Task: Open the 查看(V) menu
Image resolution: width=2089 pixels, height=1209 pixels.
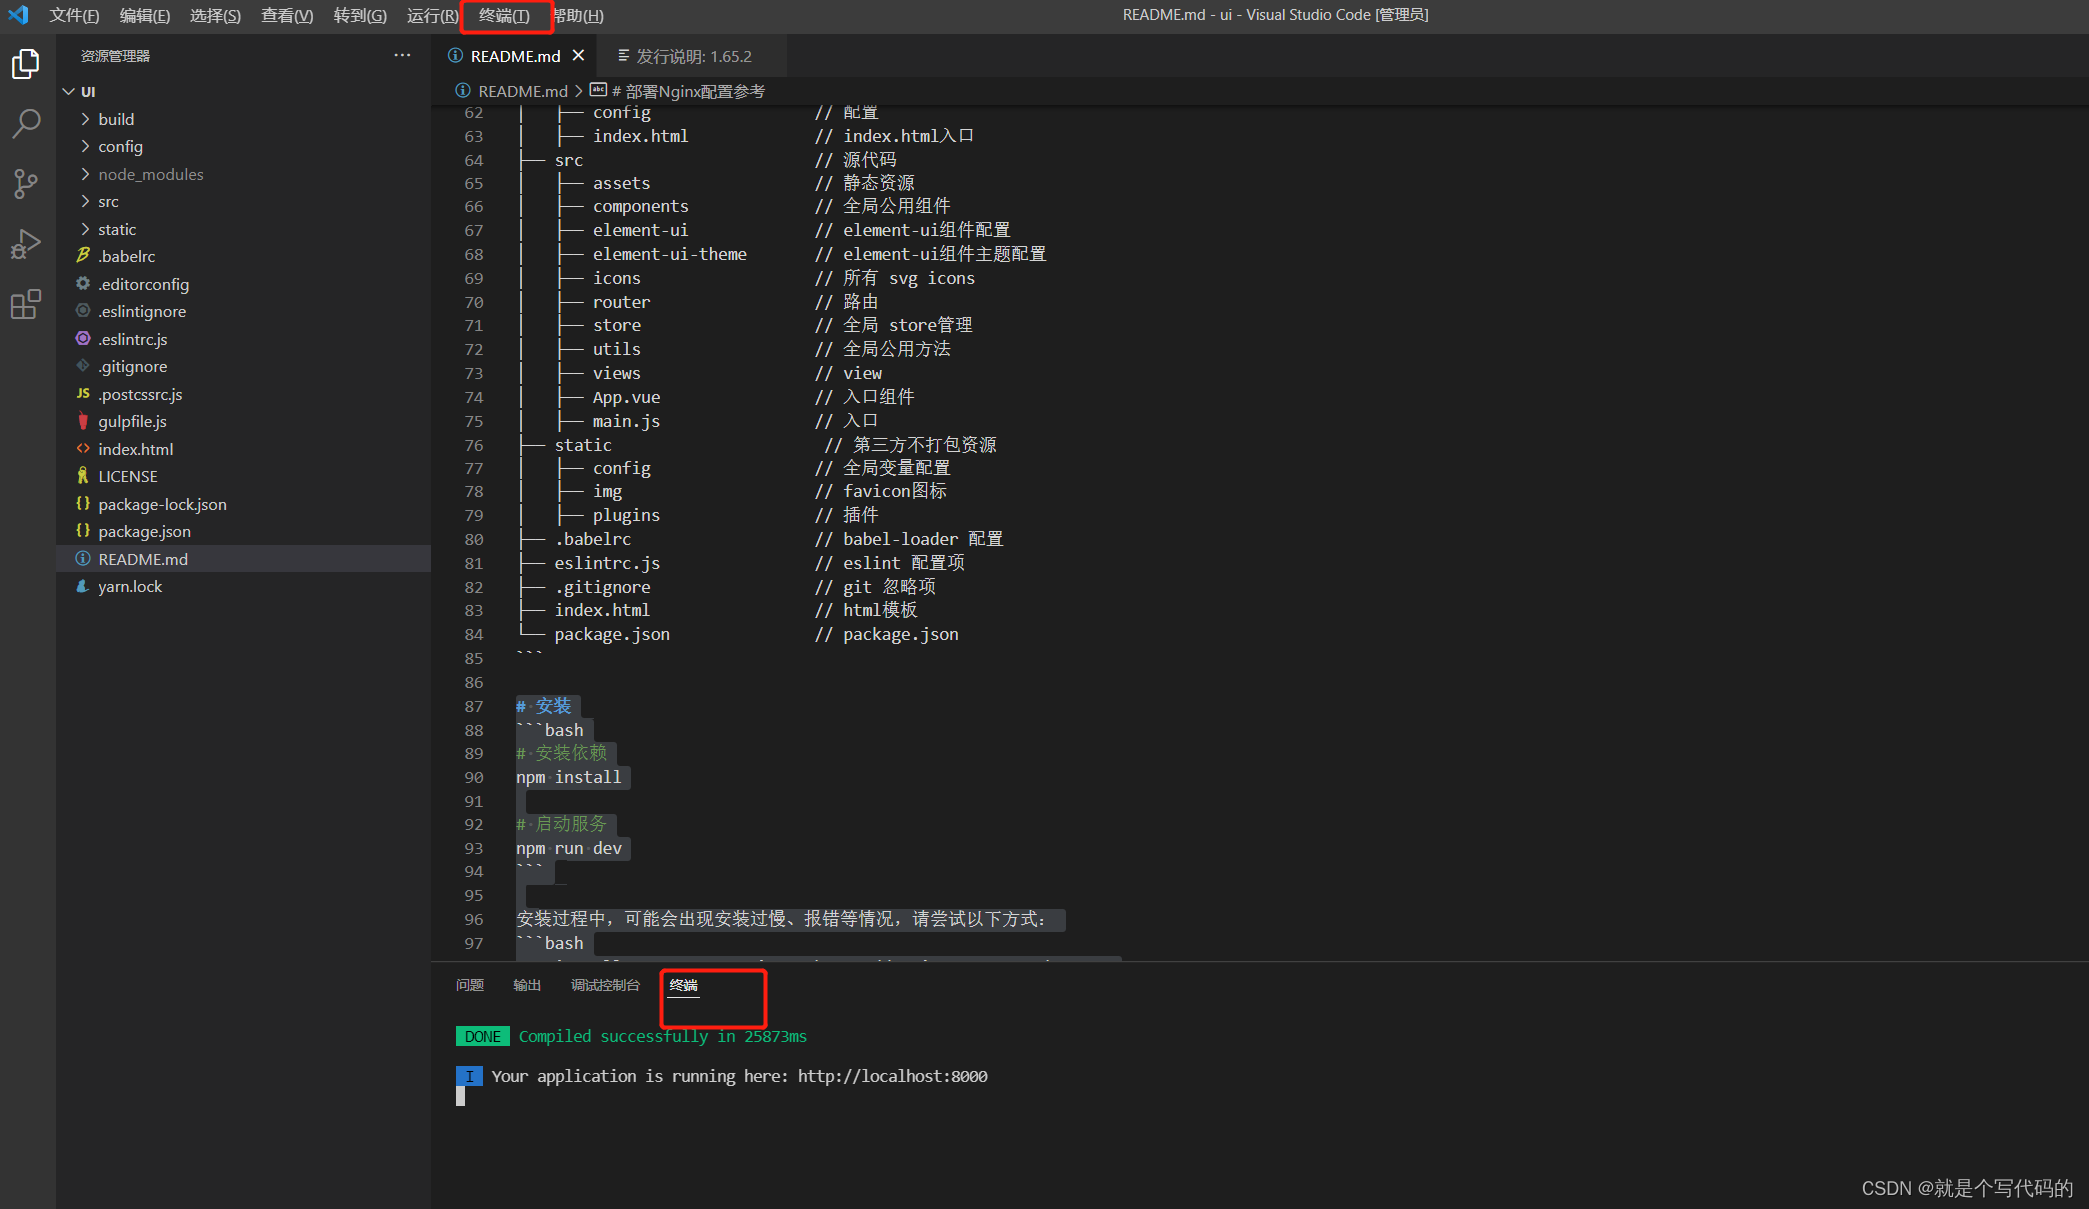Action: tap(287, 15)
